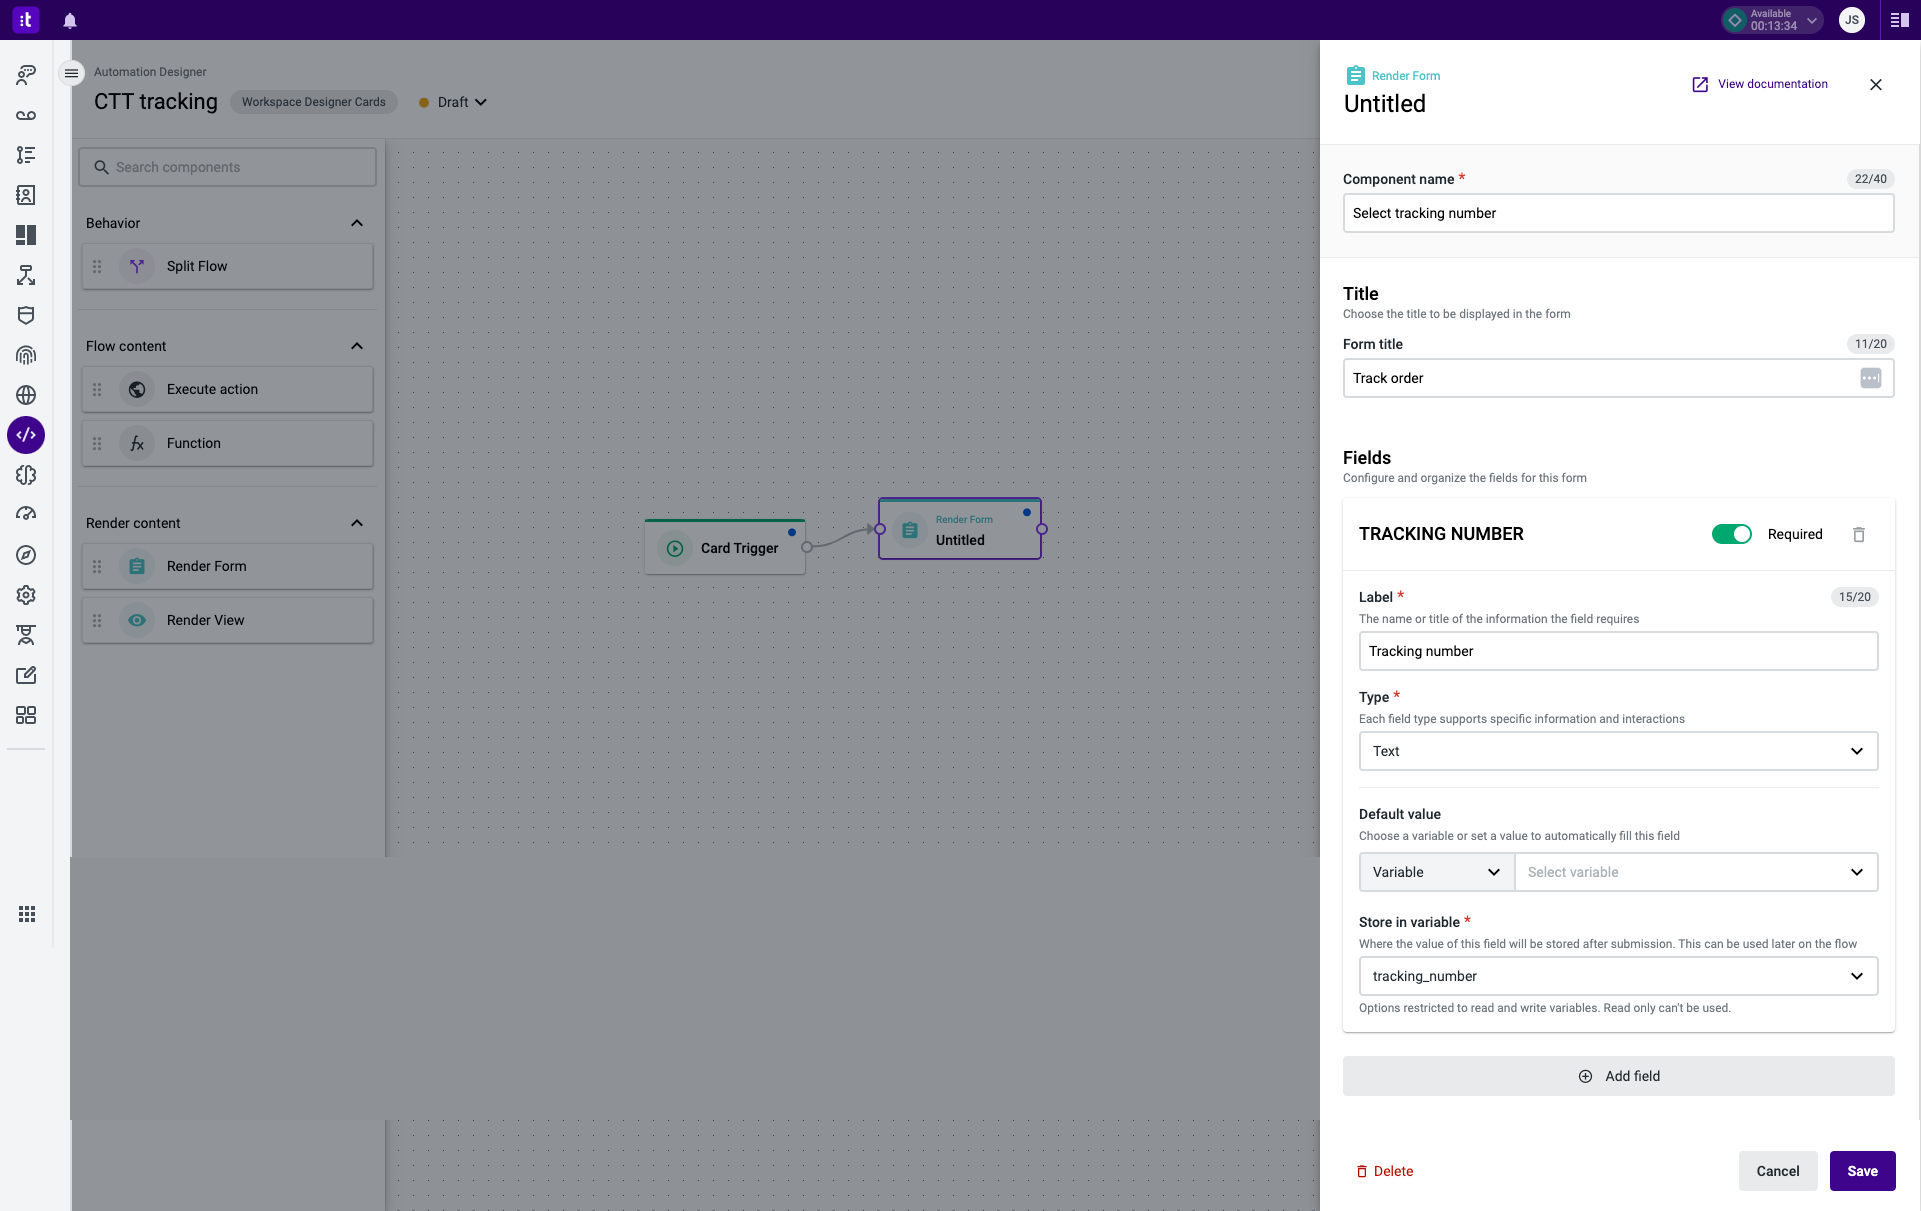Select the Card Trigger node on canvas

click(725, 548)
